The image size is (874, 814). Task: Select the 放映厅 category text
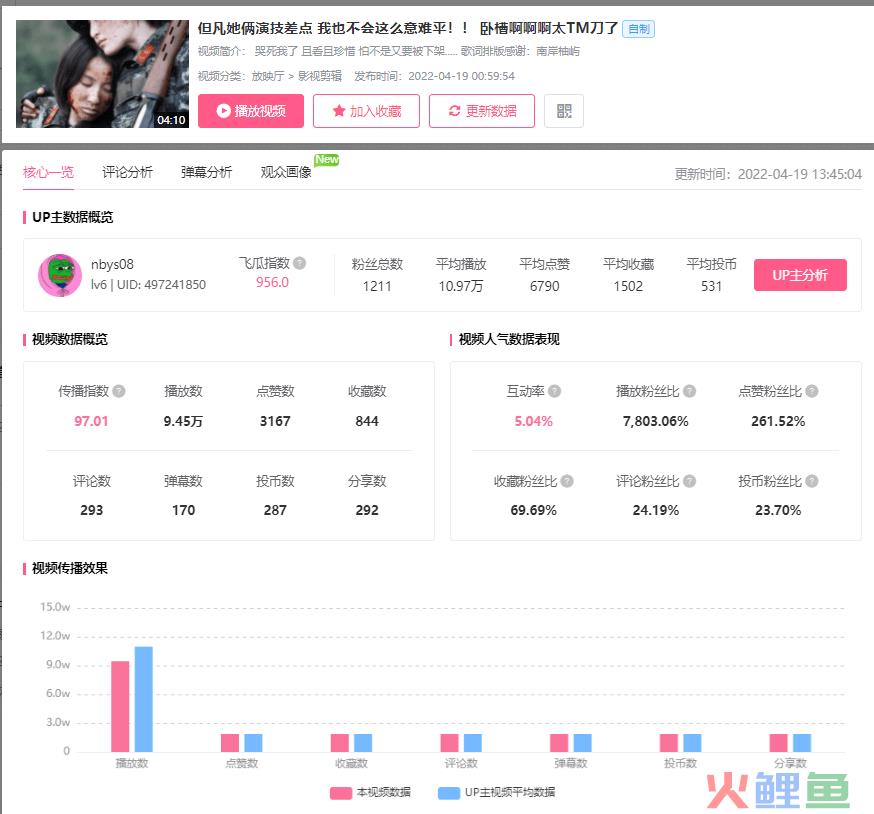click(268, 76)
